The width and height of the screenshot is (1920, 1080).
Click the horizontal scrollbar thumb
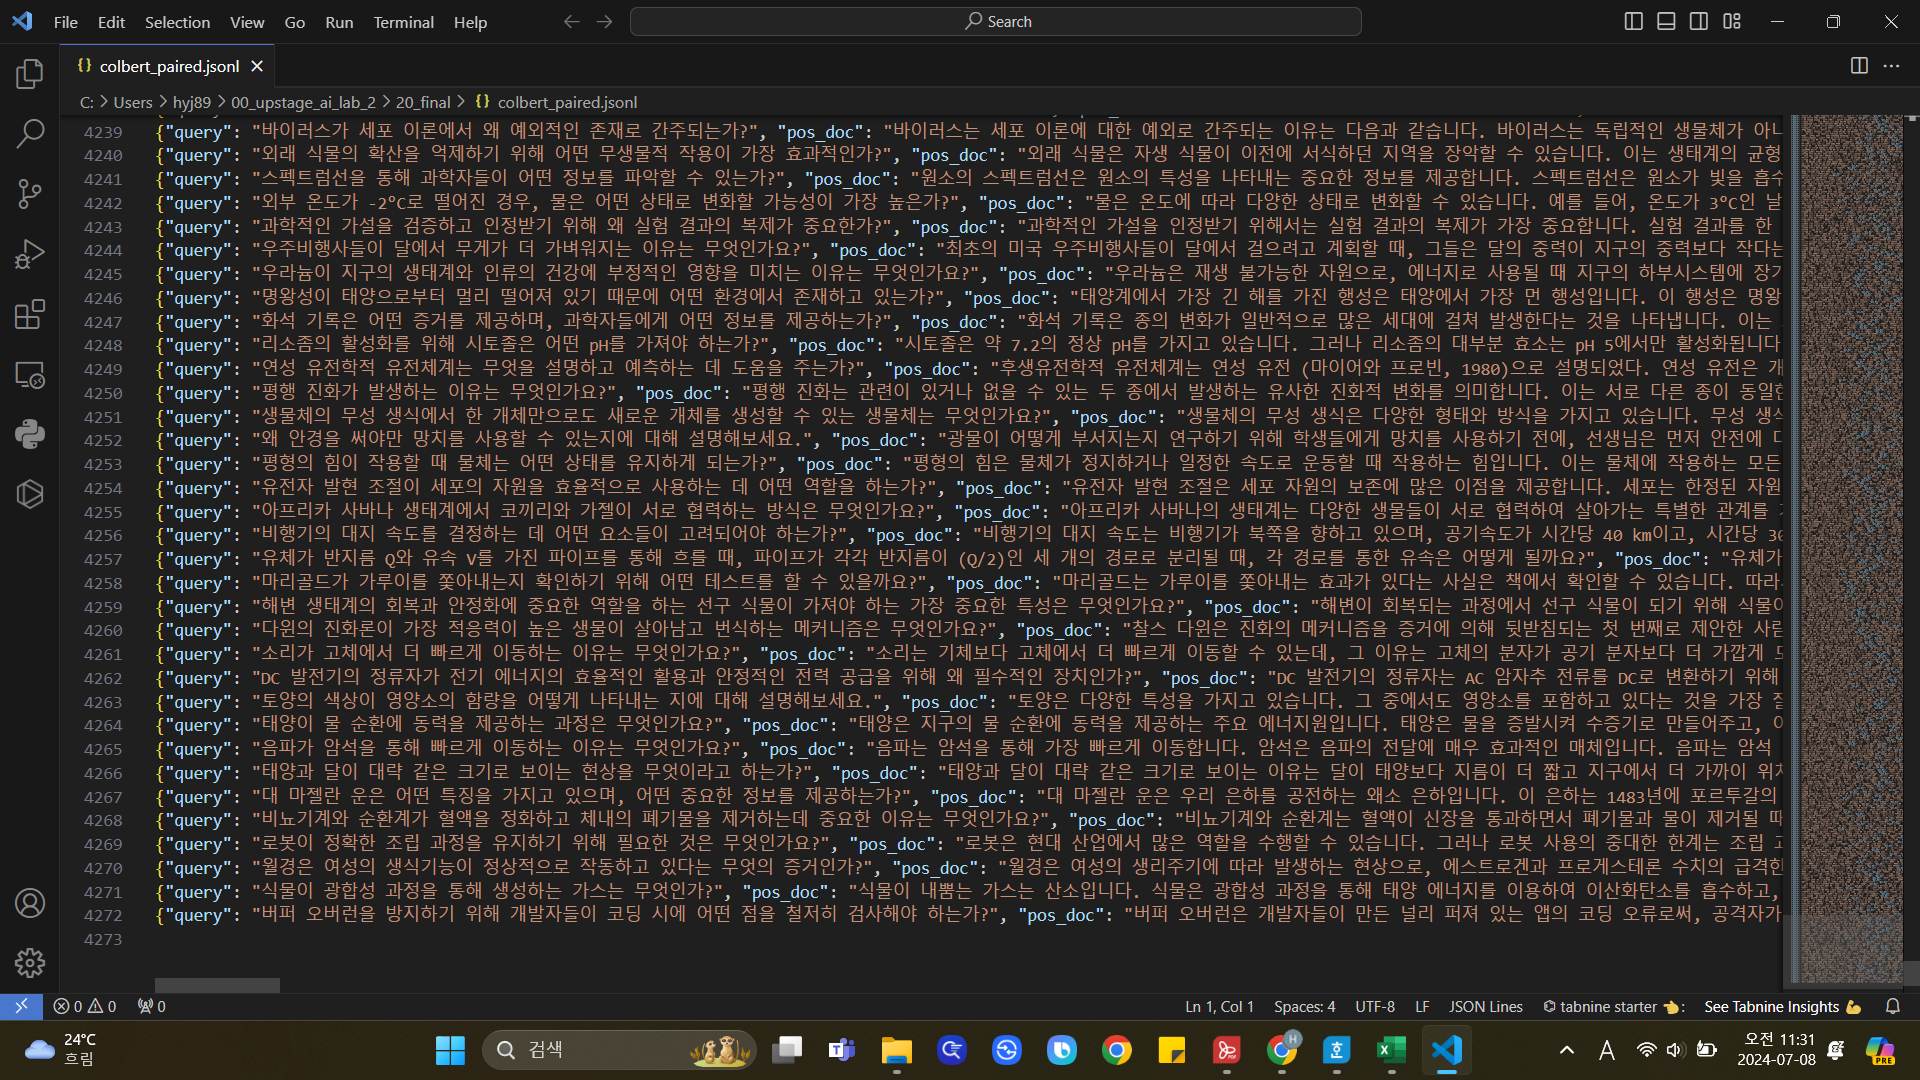tap(217, 986)
